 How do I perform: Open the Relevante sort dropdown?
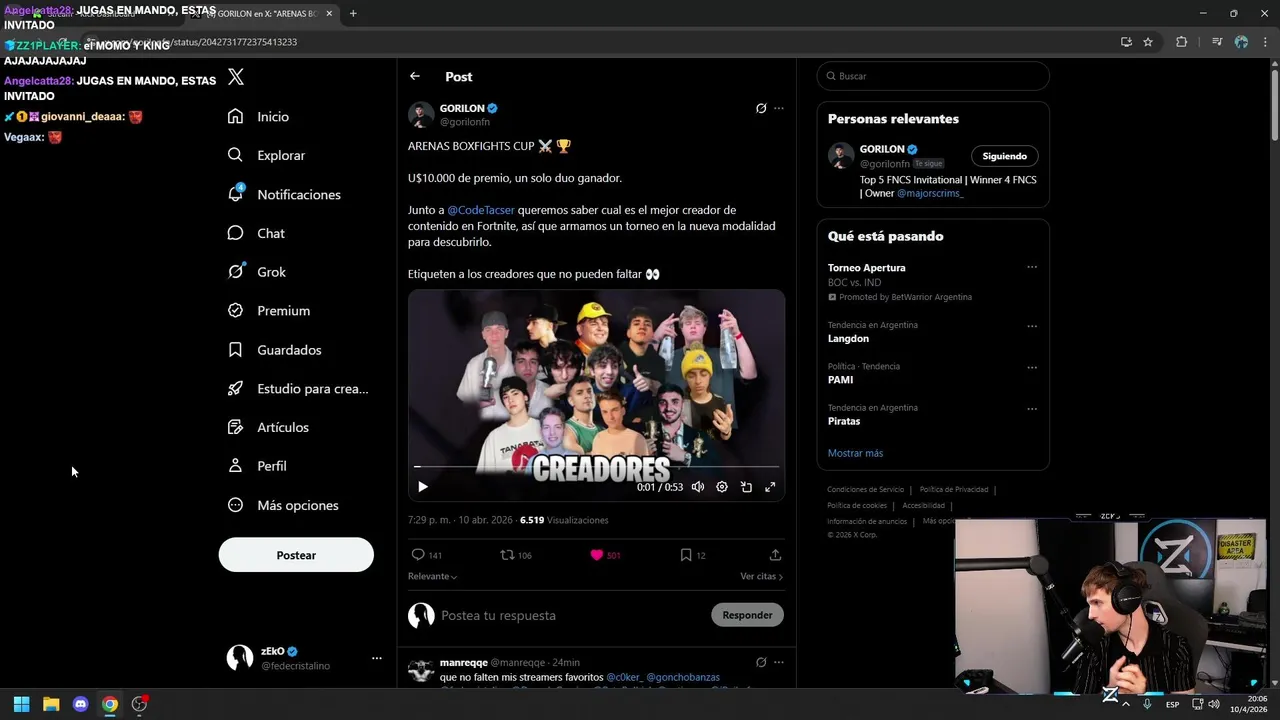click(x=432, y=577)
